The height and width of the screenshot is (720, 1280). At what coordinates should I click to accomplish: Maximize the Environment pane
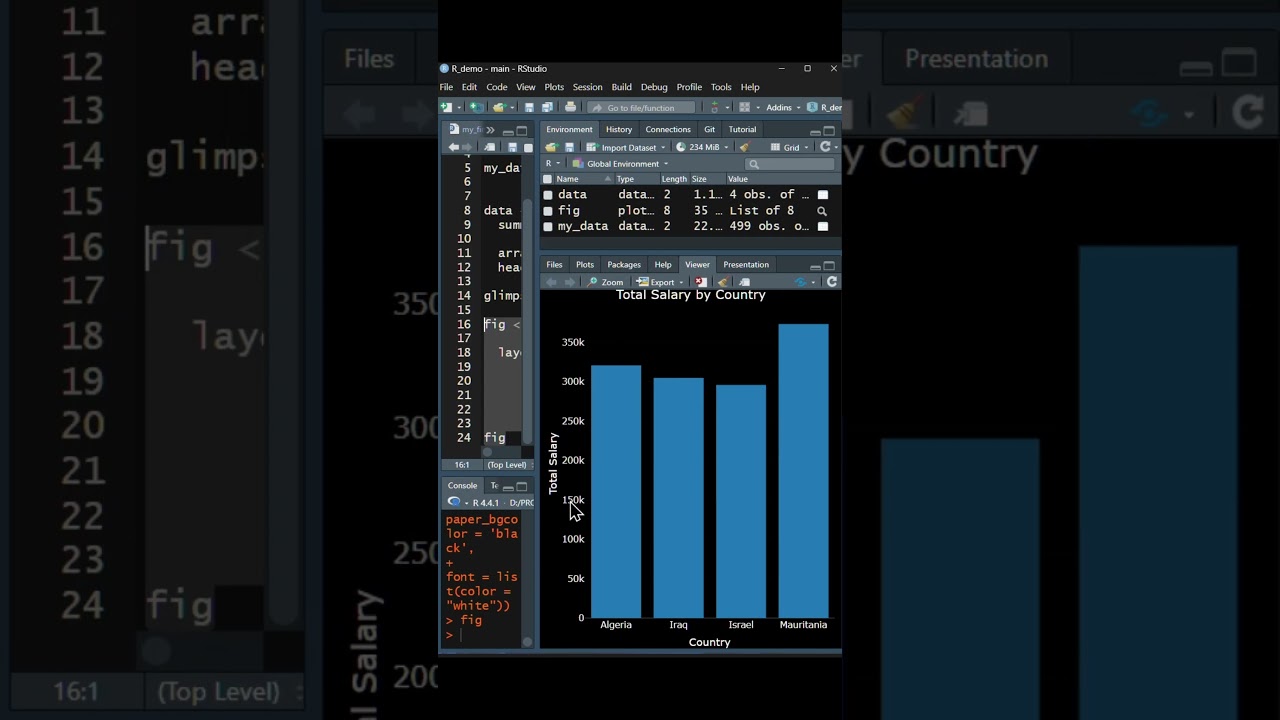(829, 131)
